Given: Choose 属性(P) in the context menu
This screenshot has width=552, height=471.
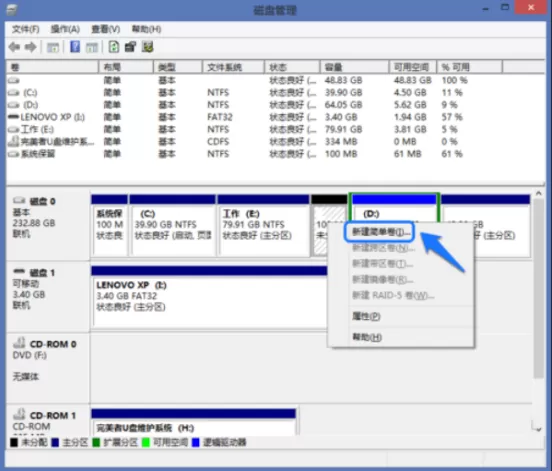Looking at the screenshot, I should [x=366, y=316].
